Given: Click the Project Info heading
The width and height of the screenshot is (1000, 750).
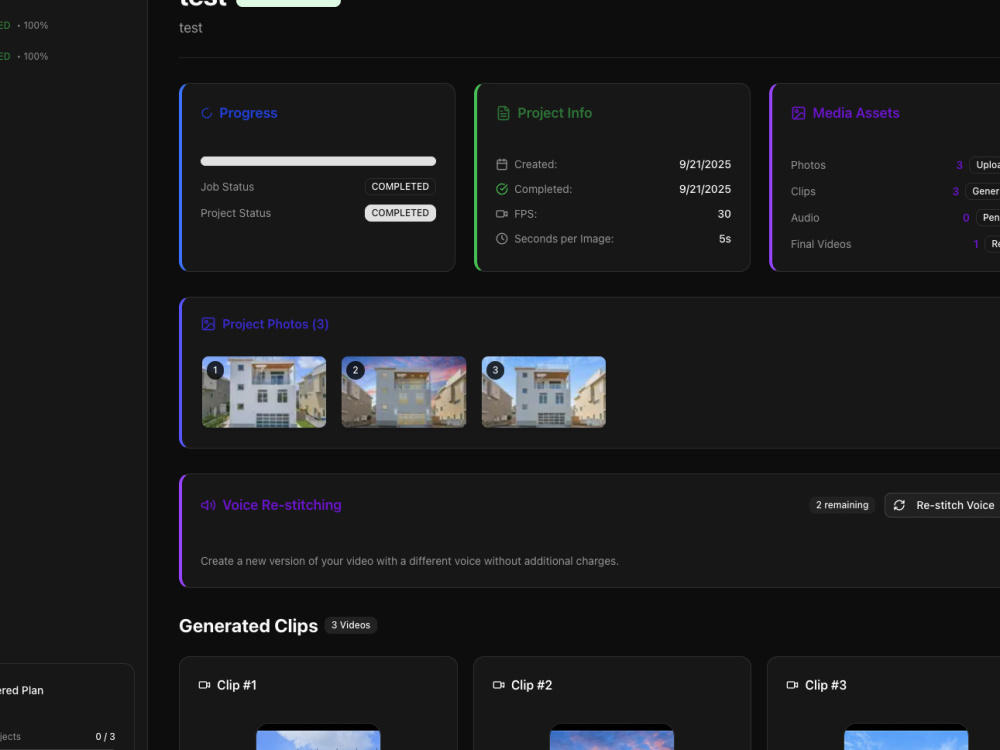Looking at the screenshot, I should point(555,114).
